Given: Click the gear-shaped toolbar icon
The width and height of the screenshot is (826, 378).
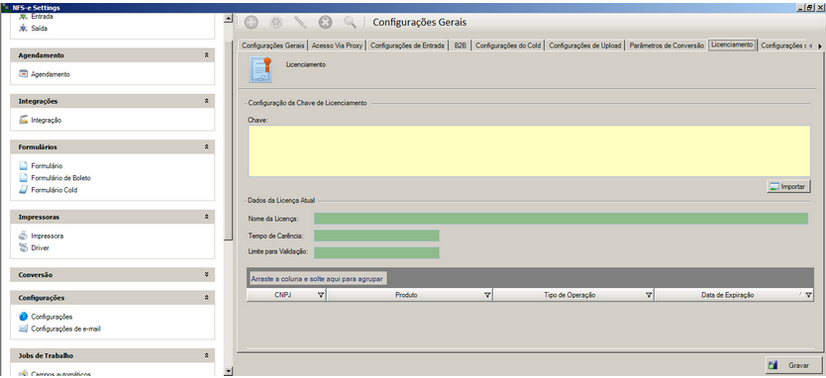Looking at the screenshot, I should coord(276,22).
